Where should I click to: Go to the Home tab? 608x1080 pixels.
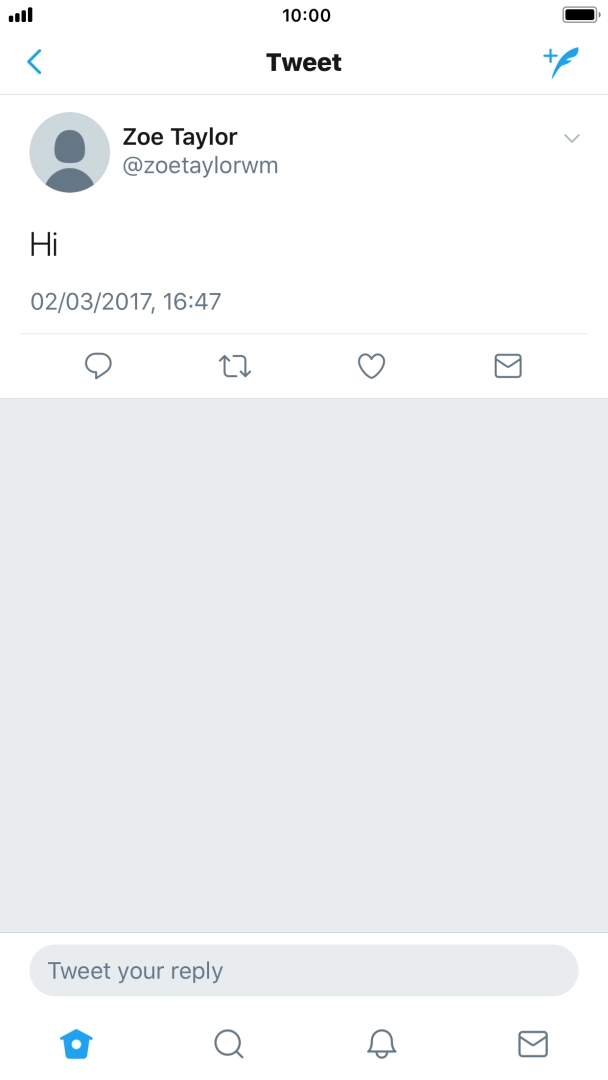[x=76, y=1044]
